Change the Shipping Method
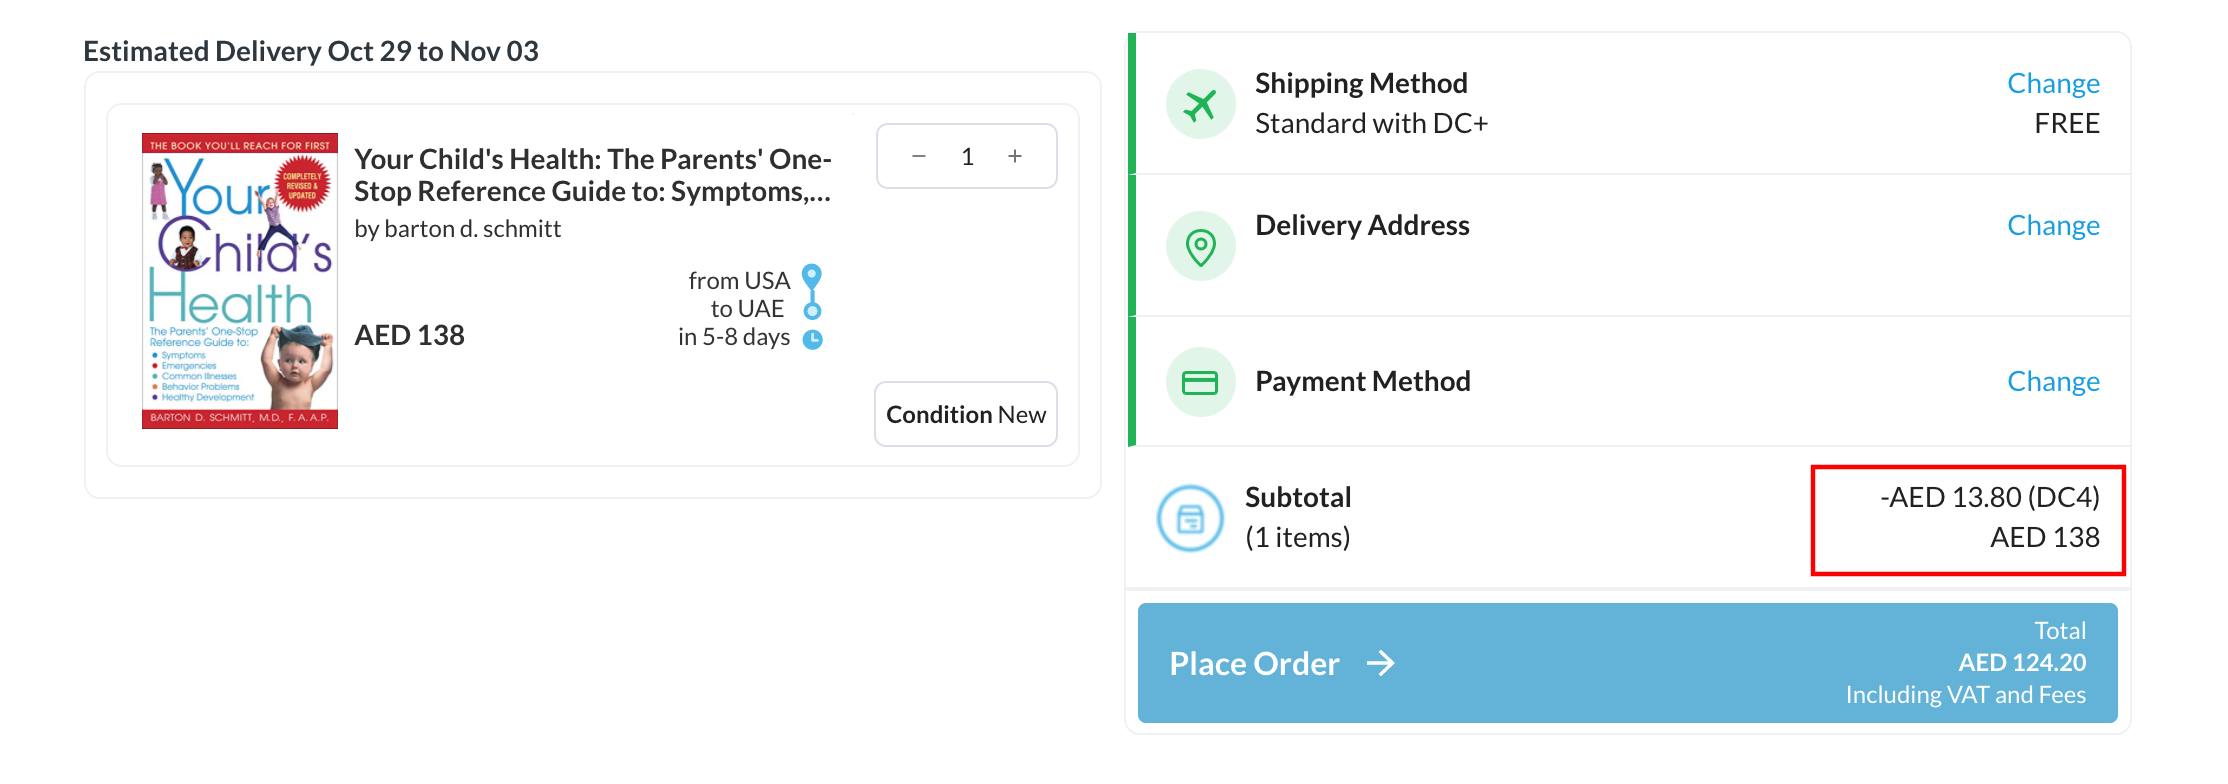This screenshot has width=2228, height=784. [x=2053, y=83]
